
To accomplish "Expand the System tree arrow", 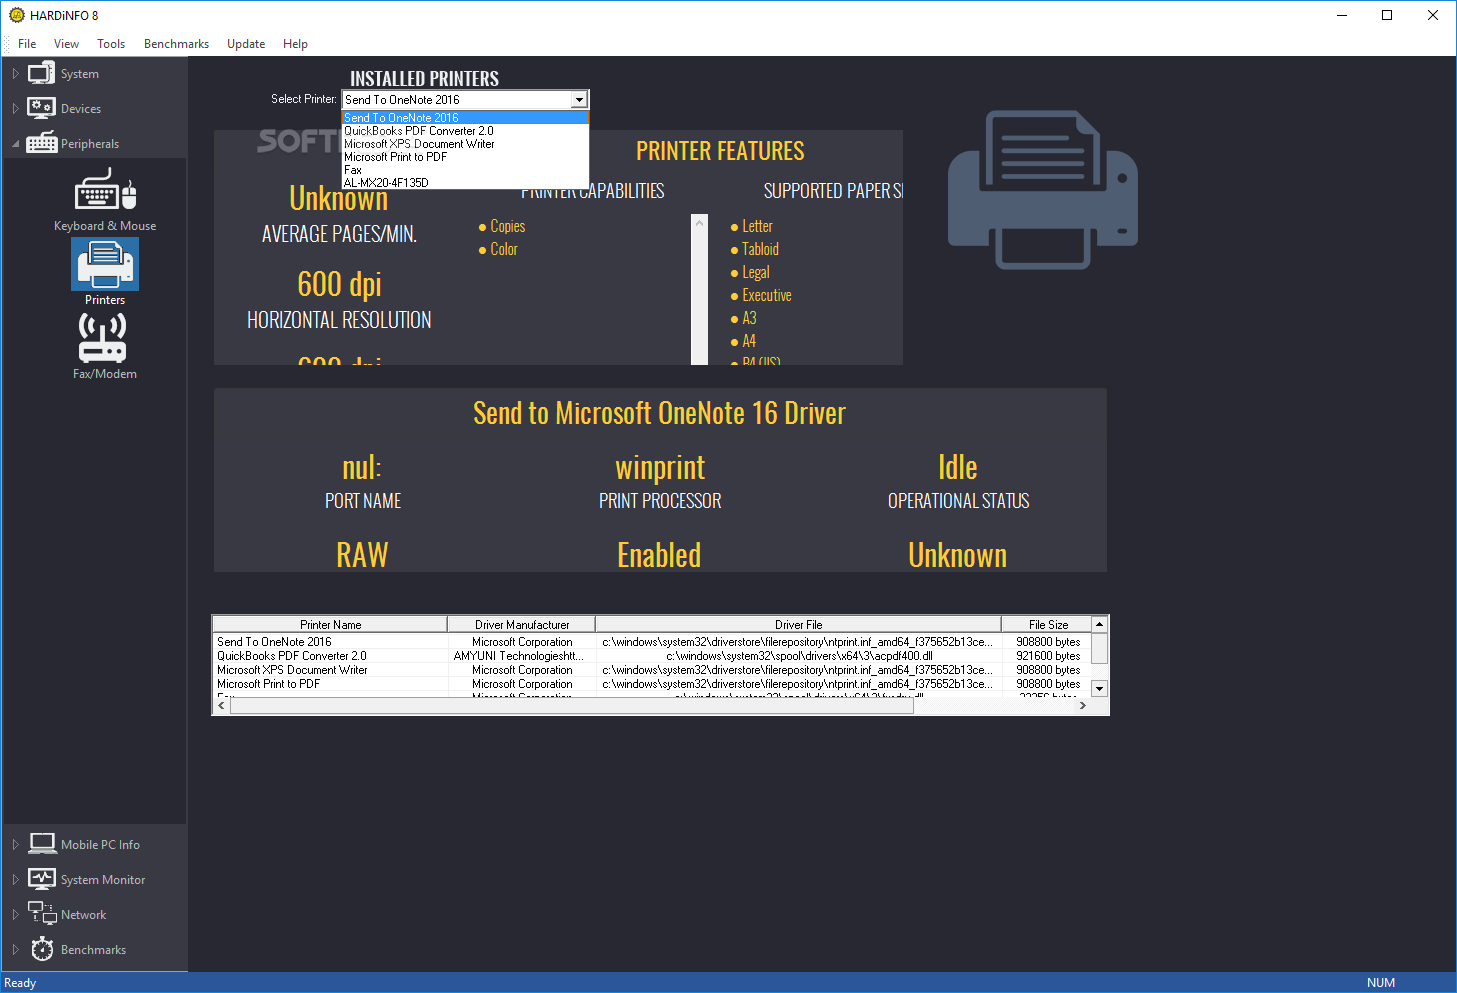I will pos(15,74).
